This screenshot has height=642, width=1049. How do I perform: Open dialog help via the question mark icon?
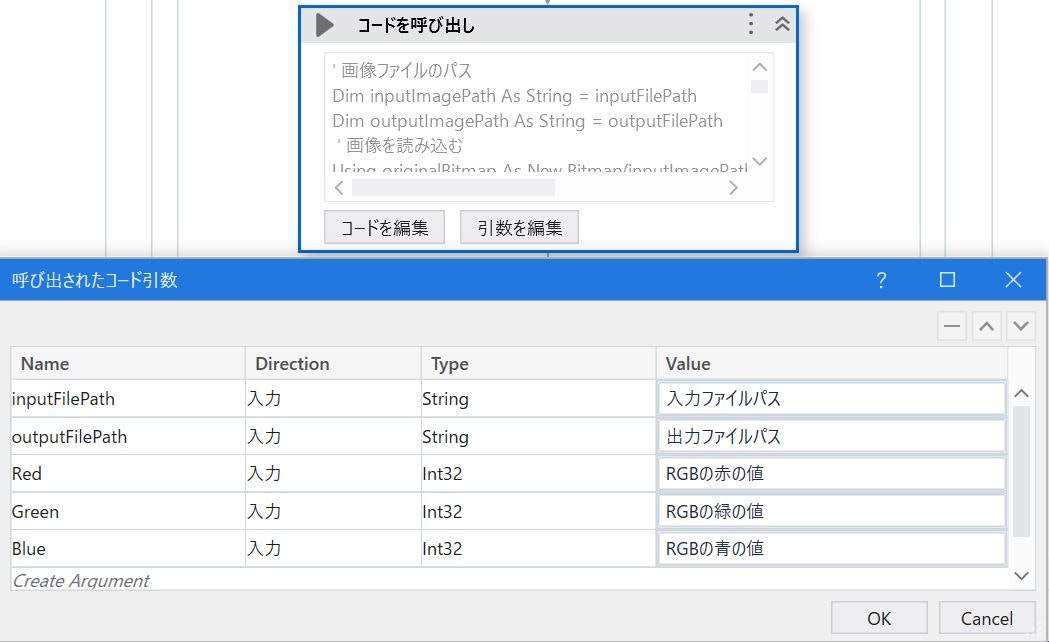click(x=881, y=281)
